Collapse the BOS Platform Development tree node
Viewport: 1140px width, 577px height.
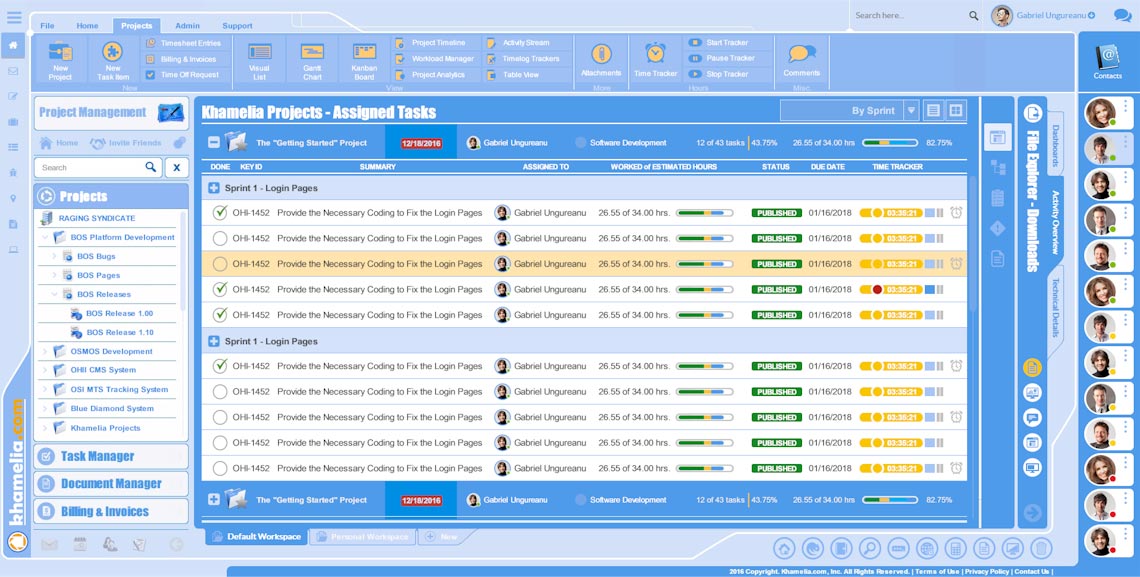click(45, 238)
